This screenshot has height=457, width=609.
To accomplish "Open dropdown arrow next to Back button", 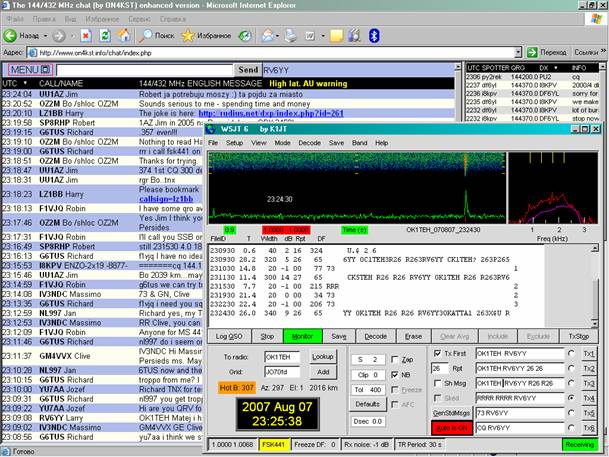I will tap(45, 36).
